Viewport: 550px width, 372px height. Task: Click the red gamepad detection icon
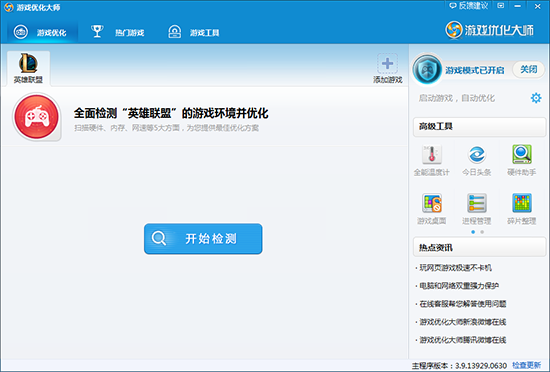[36, 117]
